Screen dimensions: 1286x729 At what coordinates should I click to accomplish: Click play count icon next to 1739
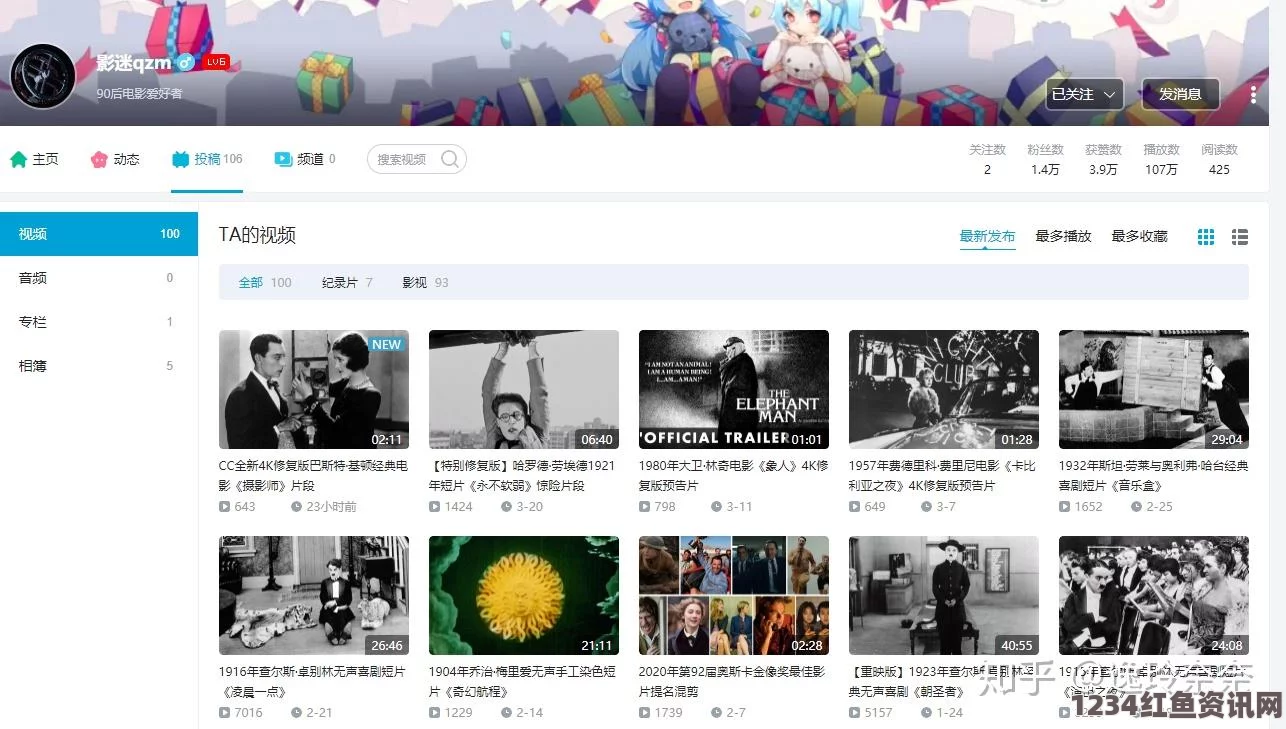tap(644, 713)
